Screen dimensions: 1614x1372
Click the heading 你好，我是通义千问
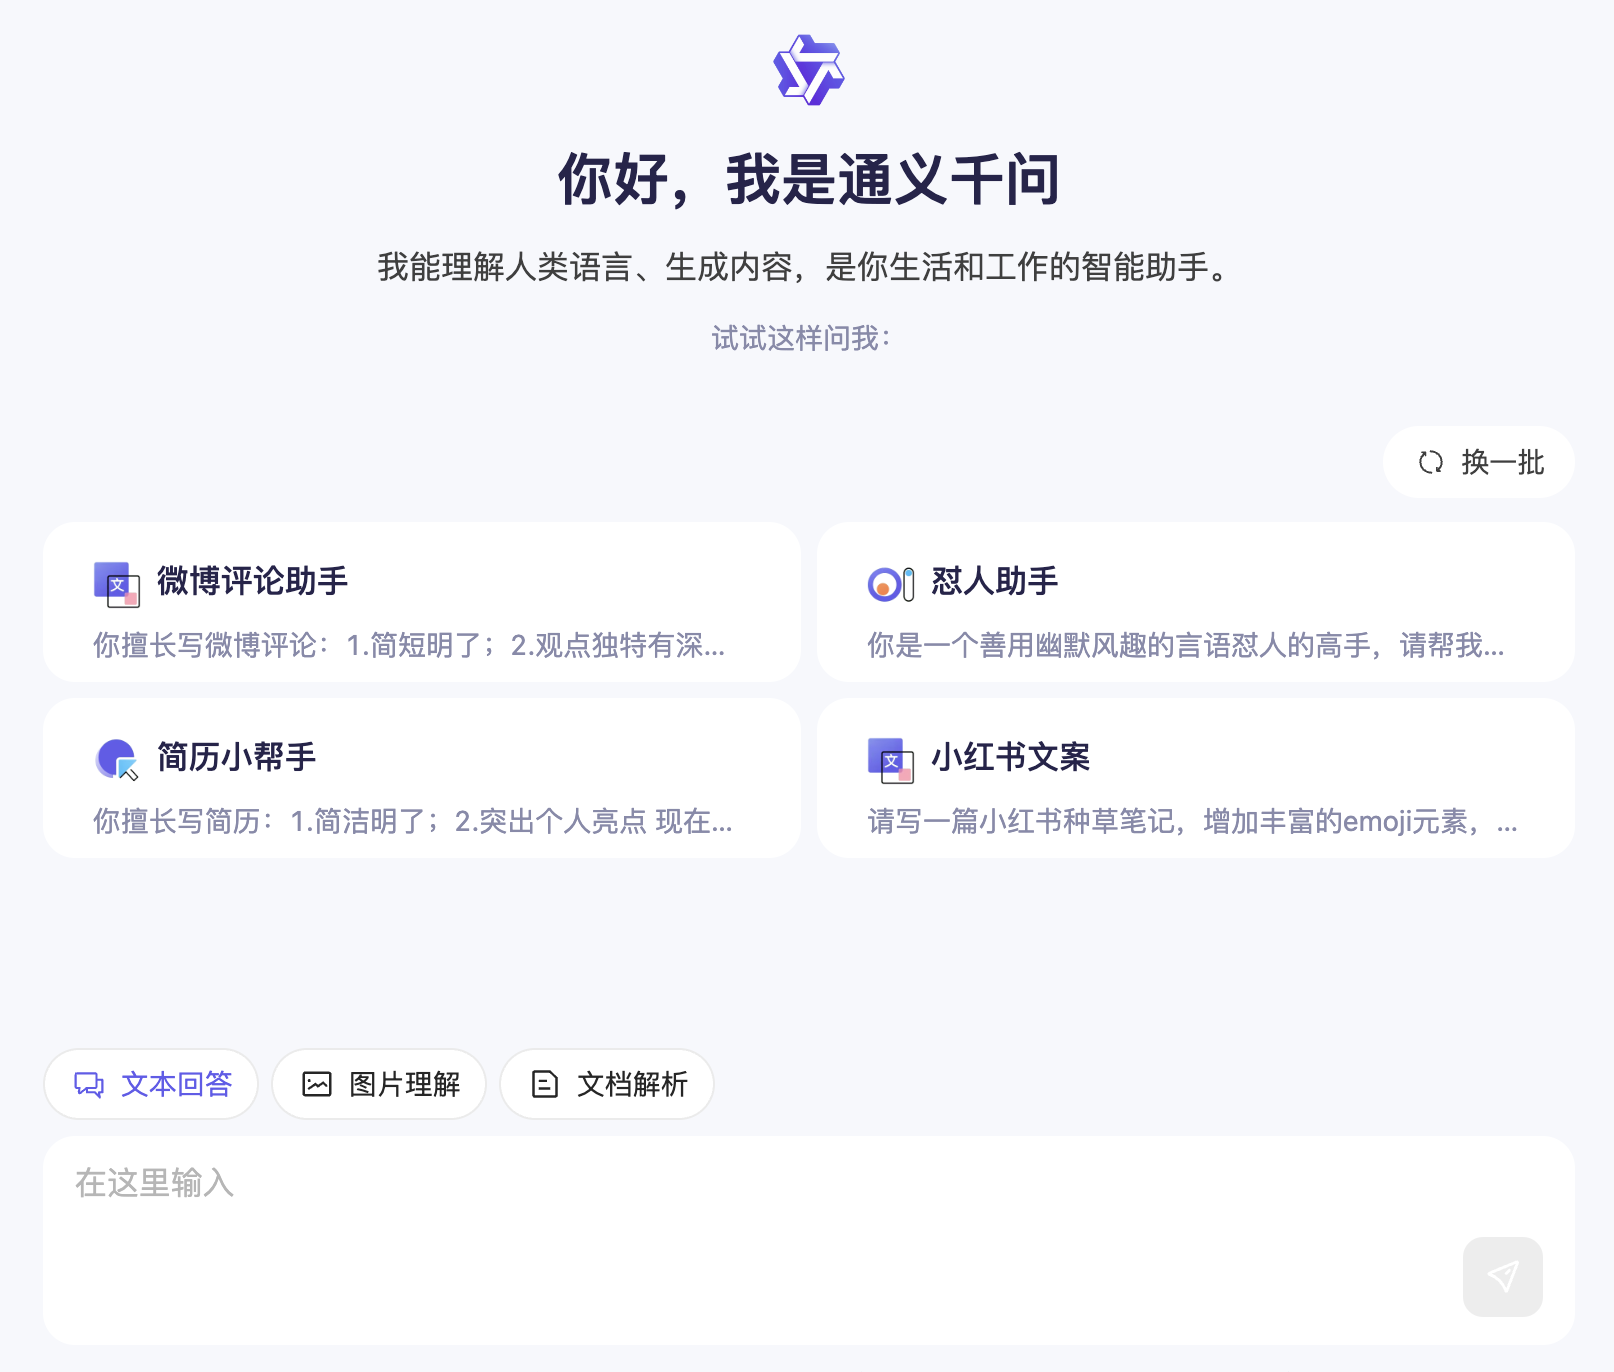point(808,180)
